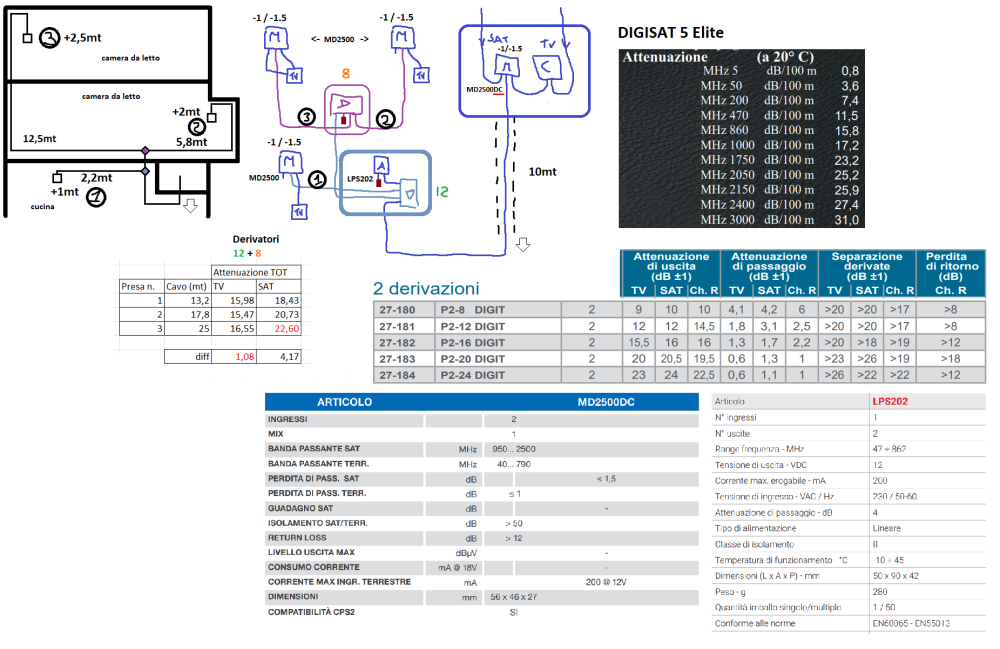The height and width of the screenshot is (649, 1000).
Task: Click the SAT mixer box inside the blue frame
Action: 502,64
